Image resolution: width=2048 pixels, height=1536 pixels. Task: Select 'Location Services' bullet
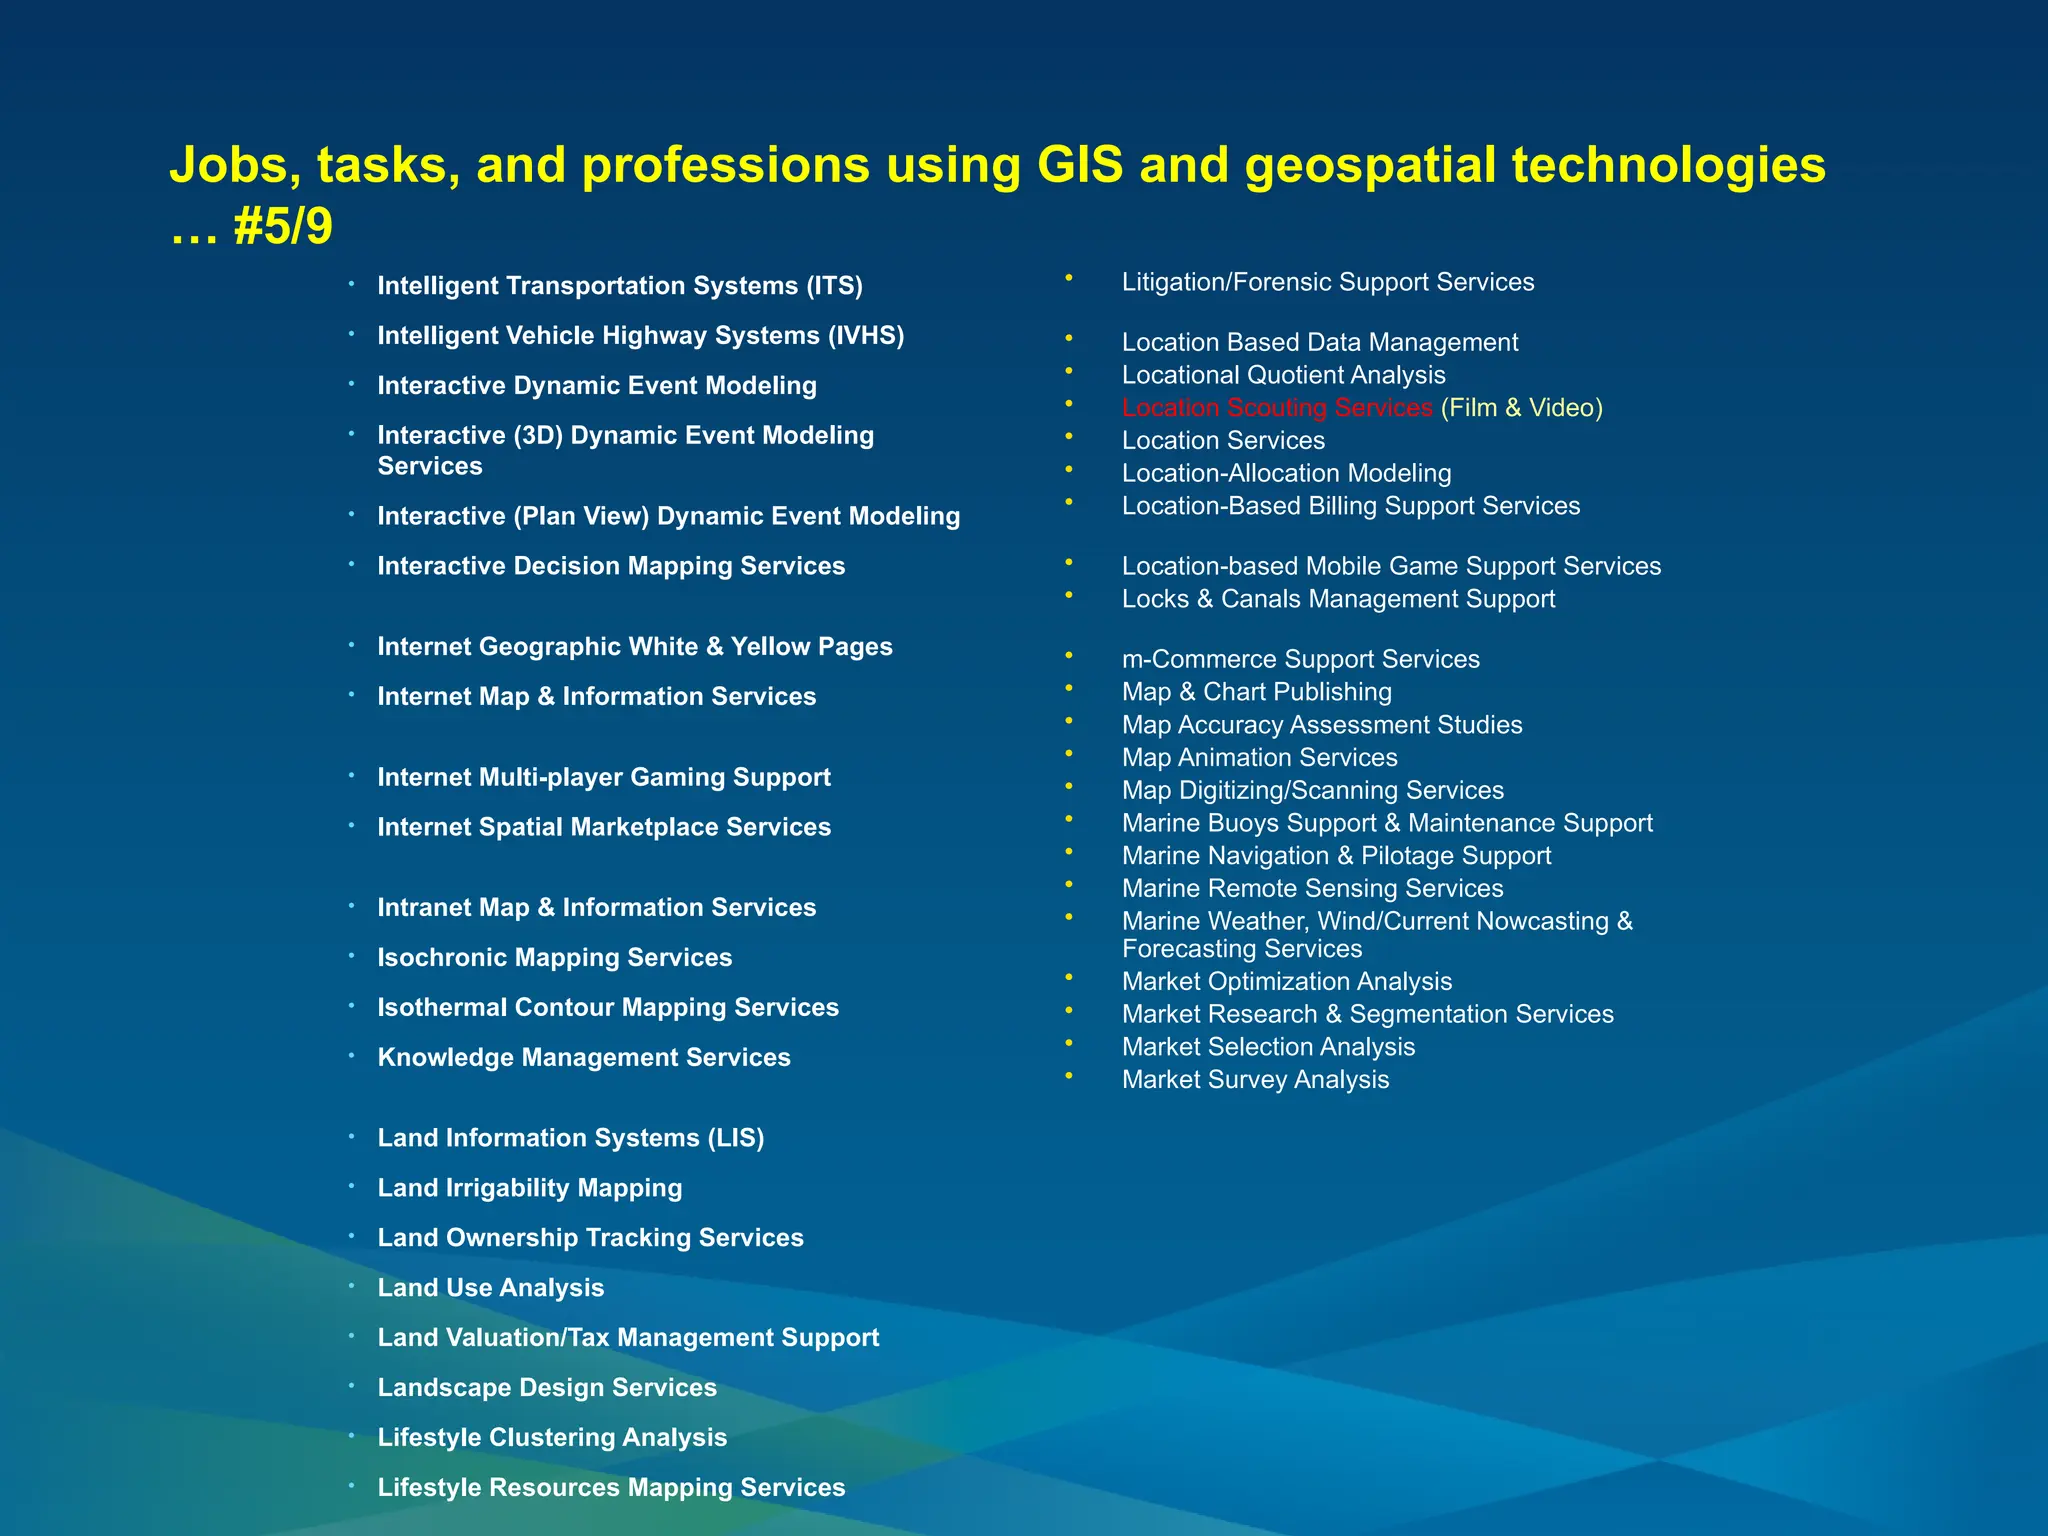click(x=1223, y=441)
